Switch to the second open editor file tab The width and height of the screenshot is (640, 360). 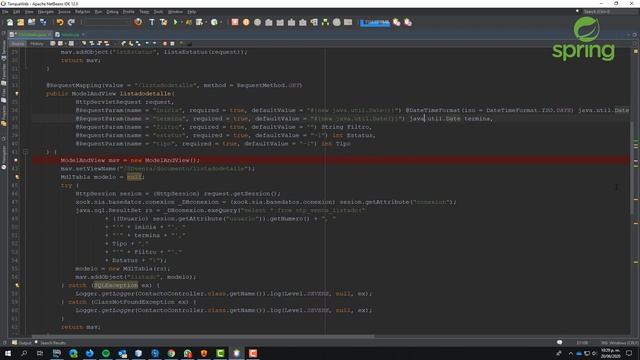click(x=70, y=35)
